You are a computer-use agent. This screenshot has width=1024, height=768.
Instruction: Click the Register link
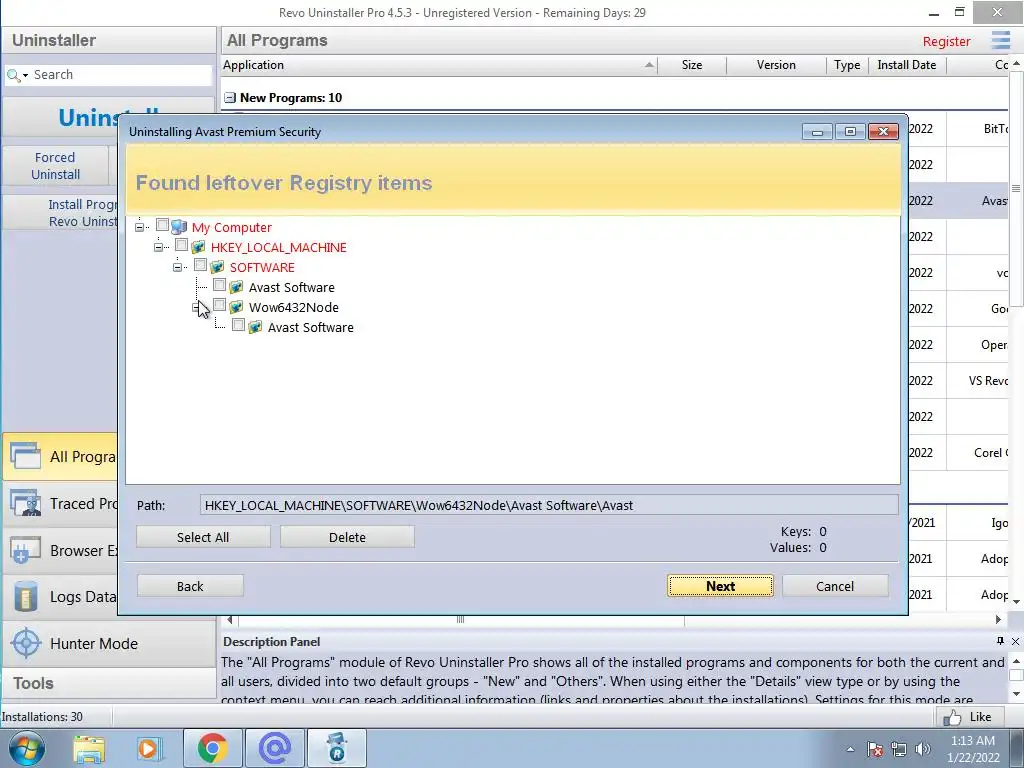946,41
